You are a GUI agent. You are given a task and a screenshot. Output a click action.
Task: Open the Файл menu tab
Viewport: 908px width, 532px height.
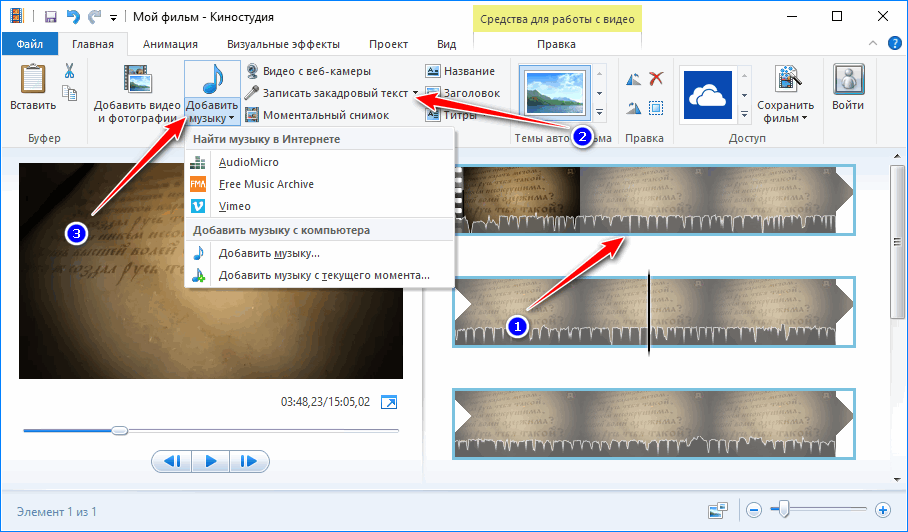tap(30, 44)
